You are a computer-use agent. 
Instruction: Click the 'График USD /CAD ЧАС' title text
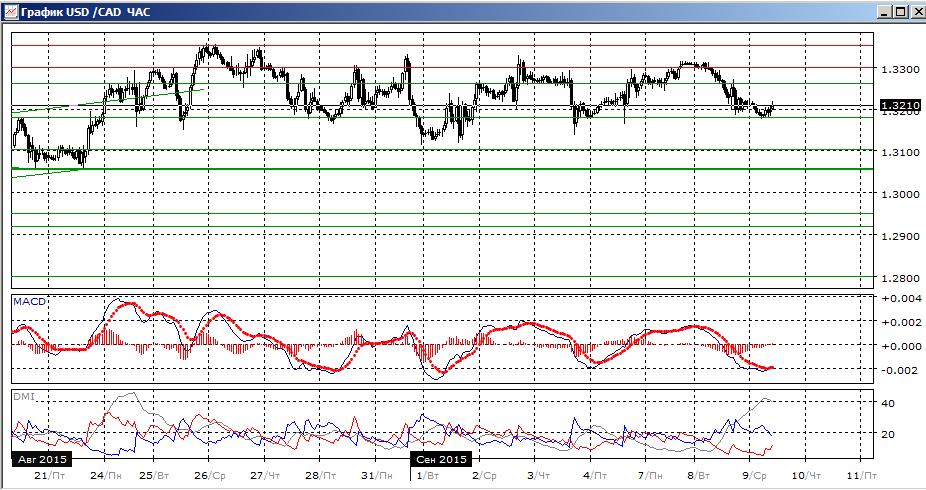click(86, 11)
